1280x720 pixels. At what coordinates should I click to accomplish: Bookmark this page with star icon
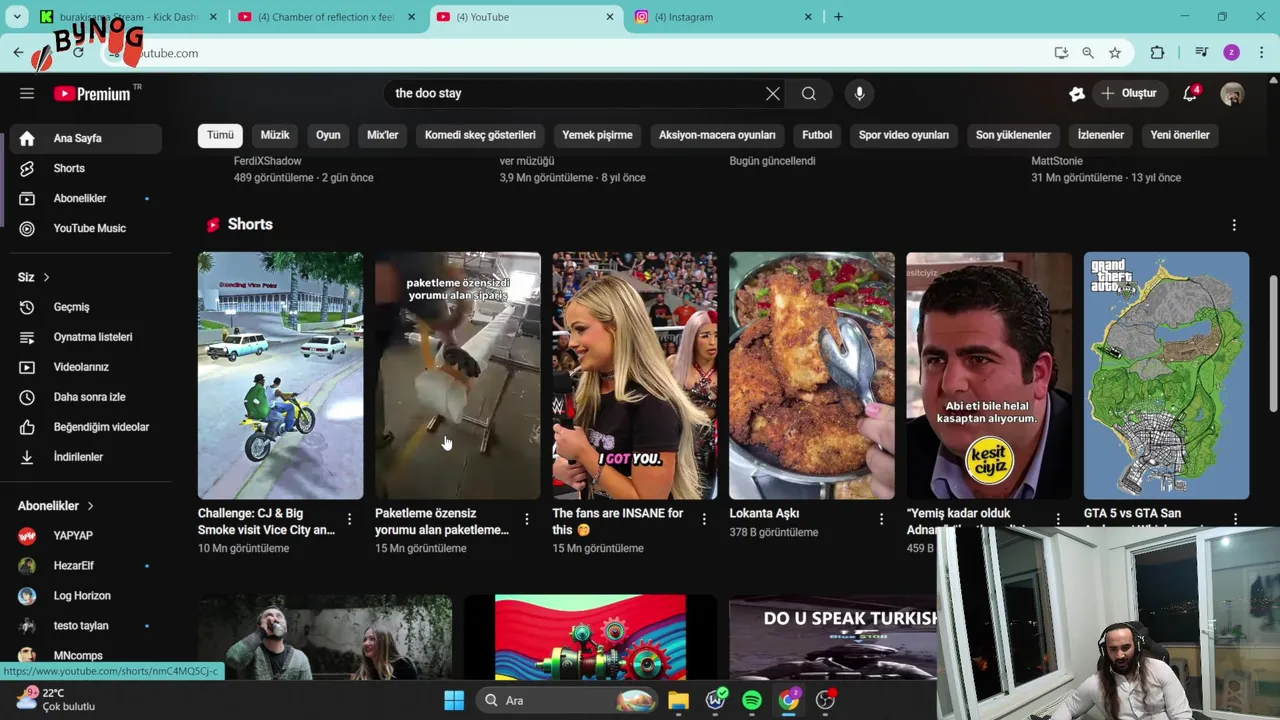pos(1115,53)
